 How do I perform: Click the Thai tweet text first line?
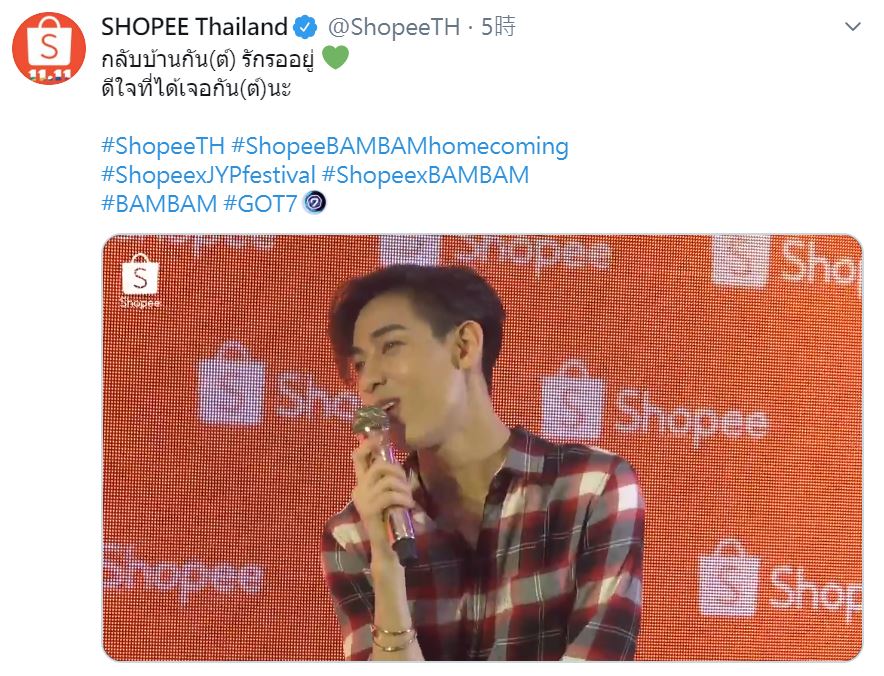[x=207, y=59]
